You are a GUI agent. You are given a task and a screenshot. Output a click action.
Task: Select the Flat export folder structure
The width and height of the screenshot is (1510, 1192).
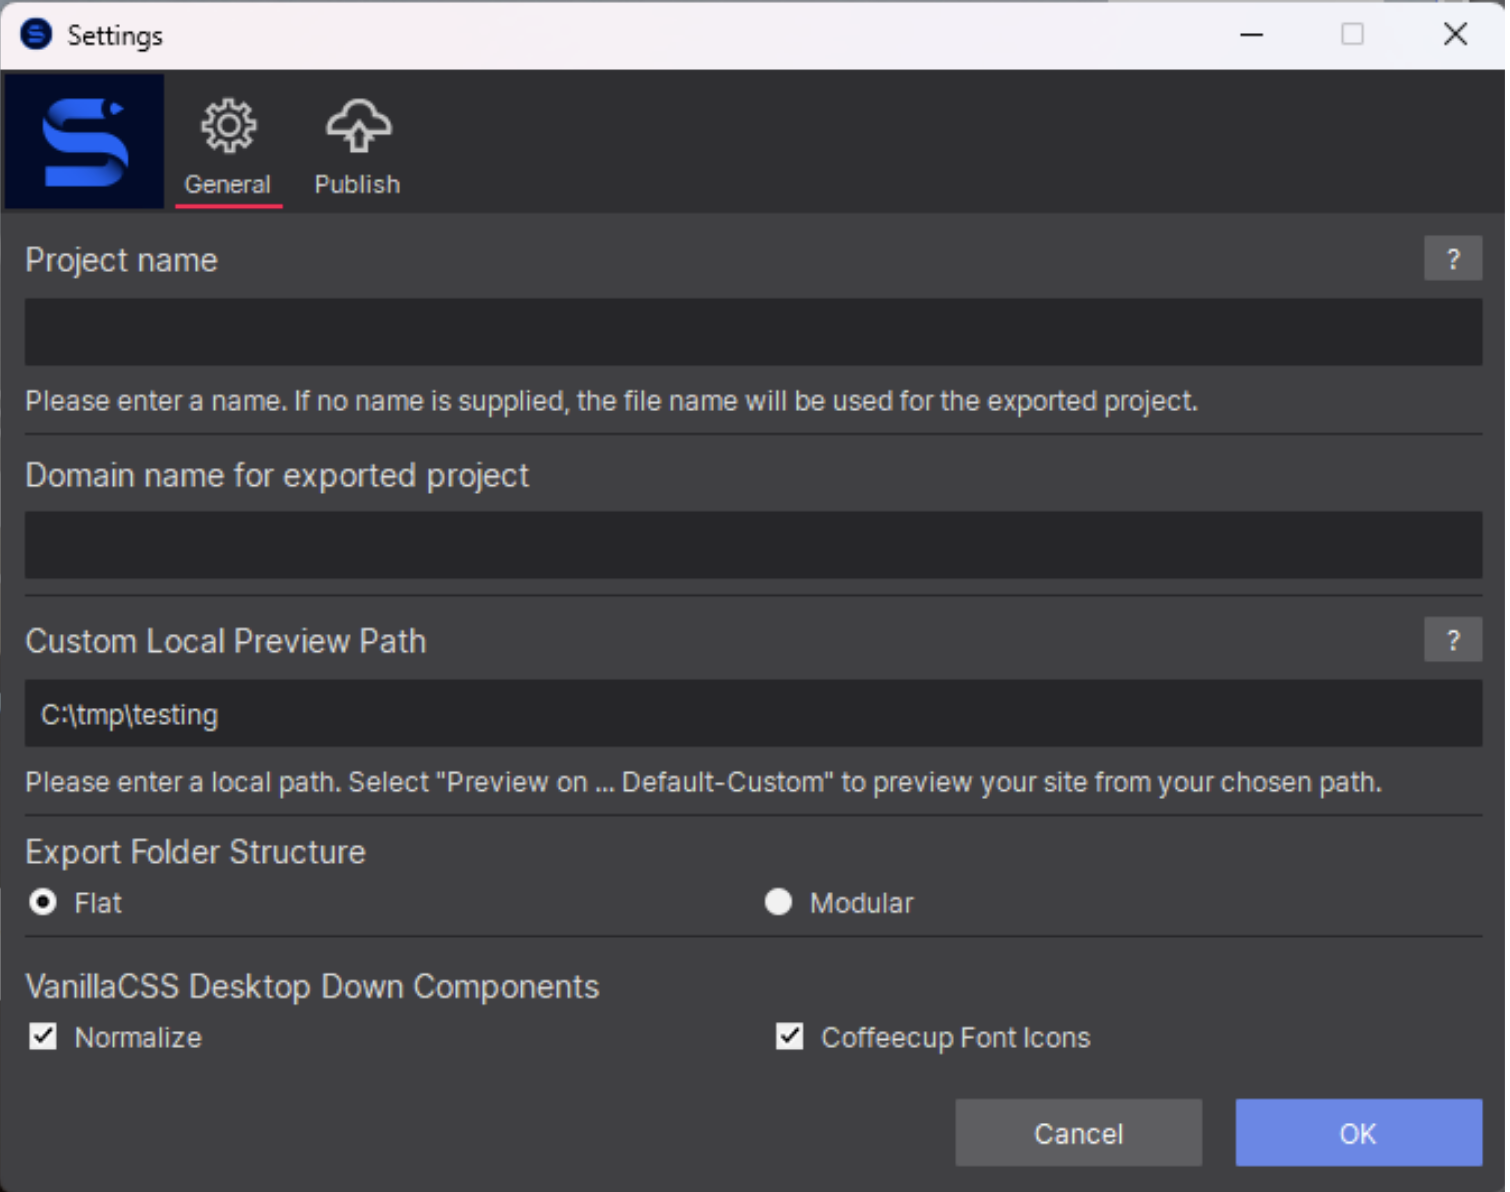pos(43,903)
